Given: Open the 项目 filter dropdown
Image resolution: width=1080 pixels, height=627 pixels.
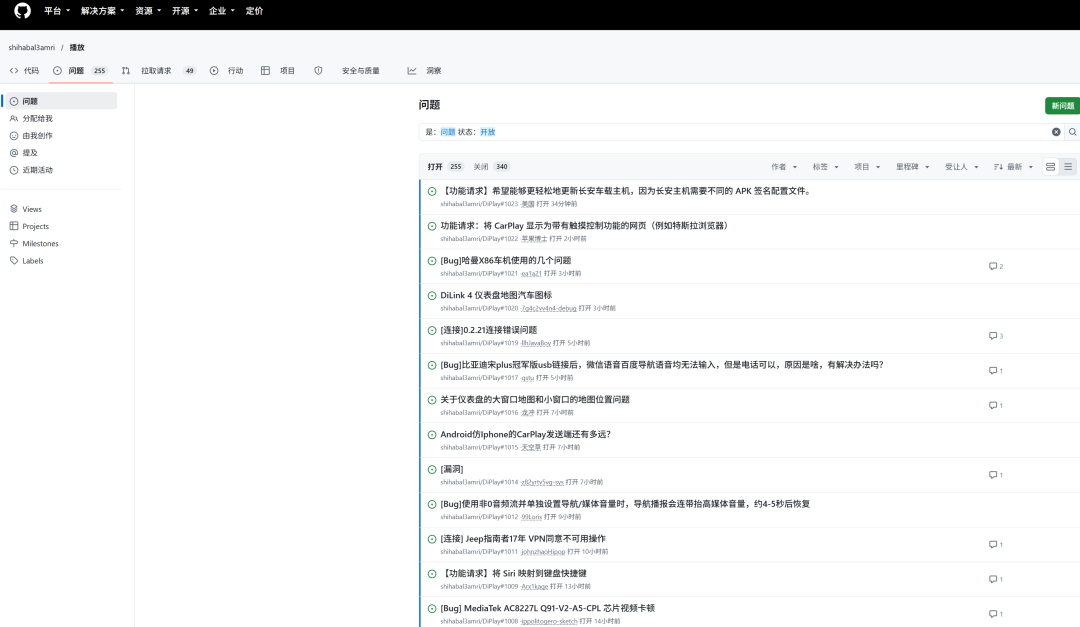Looking at the screenshot, I should [x=867, y=167].
